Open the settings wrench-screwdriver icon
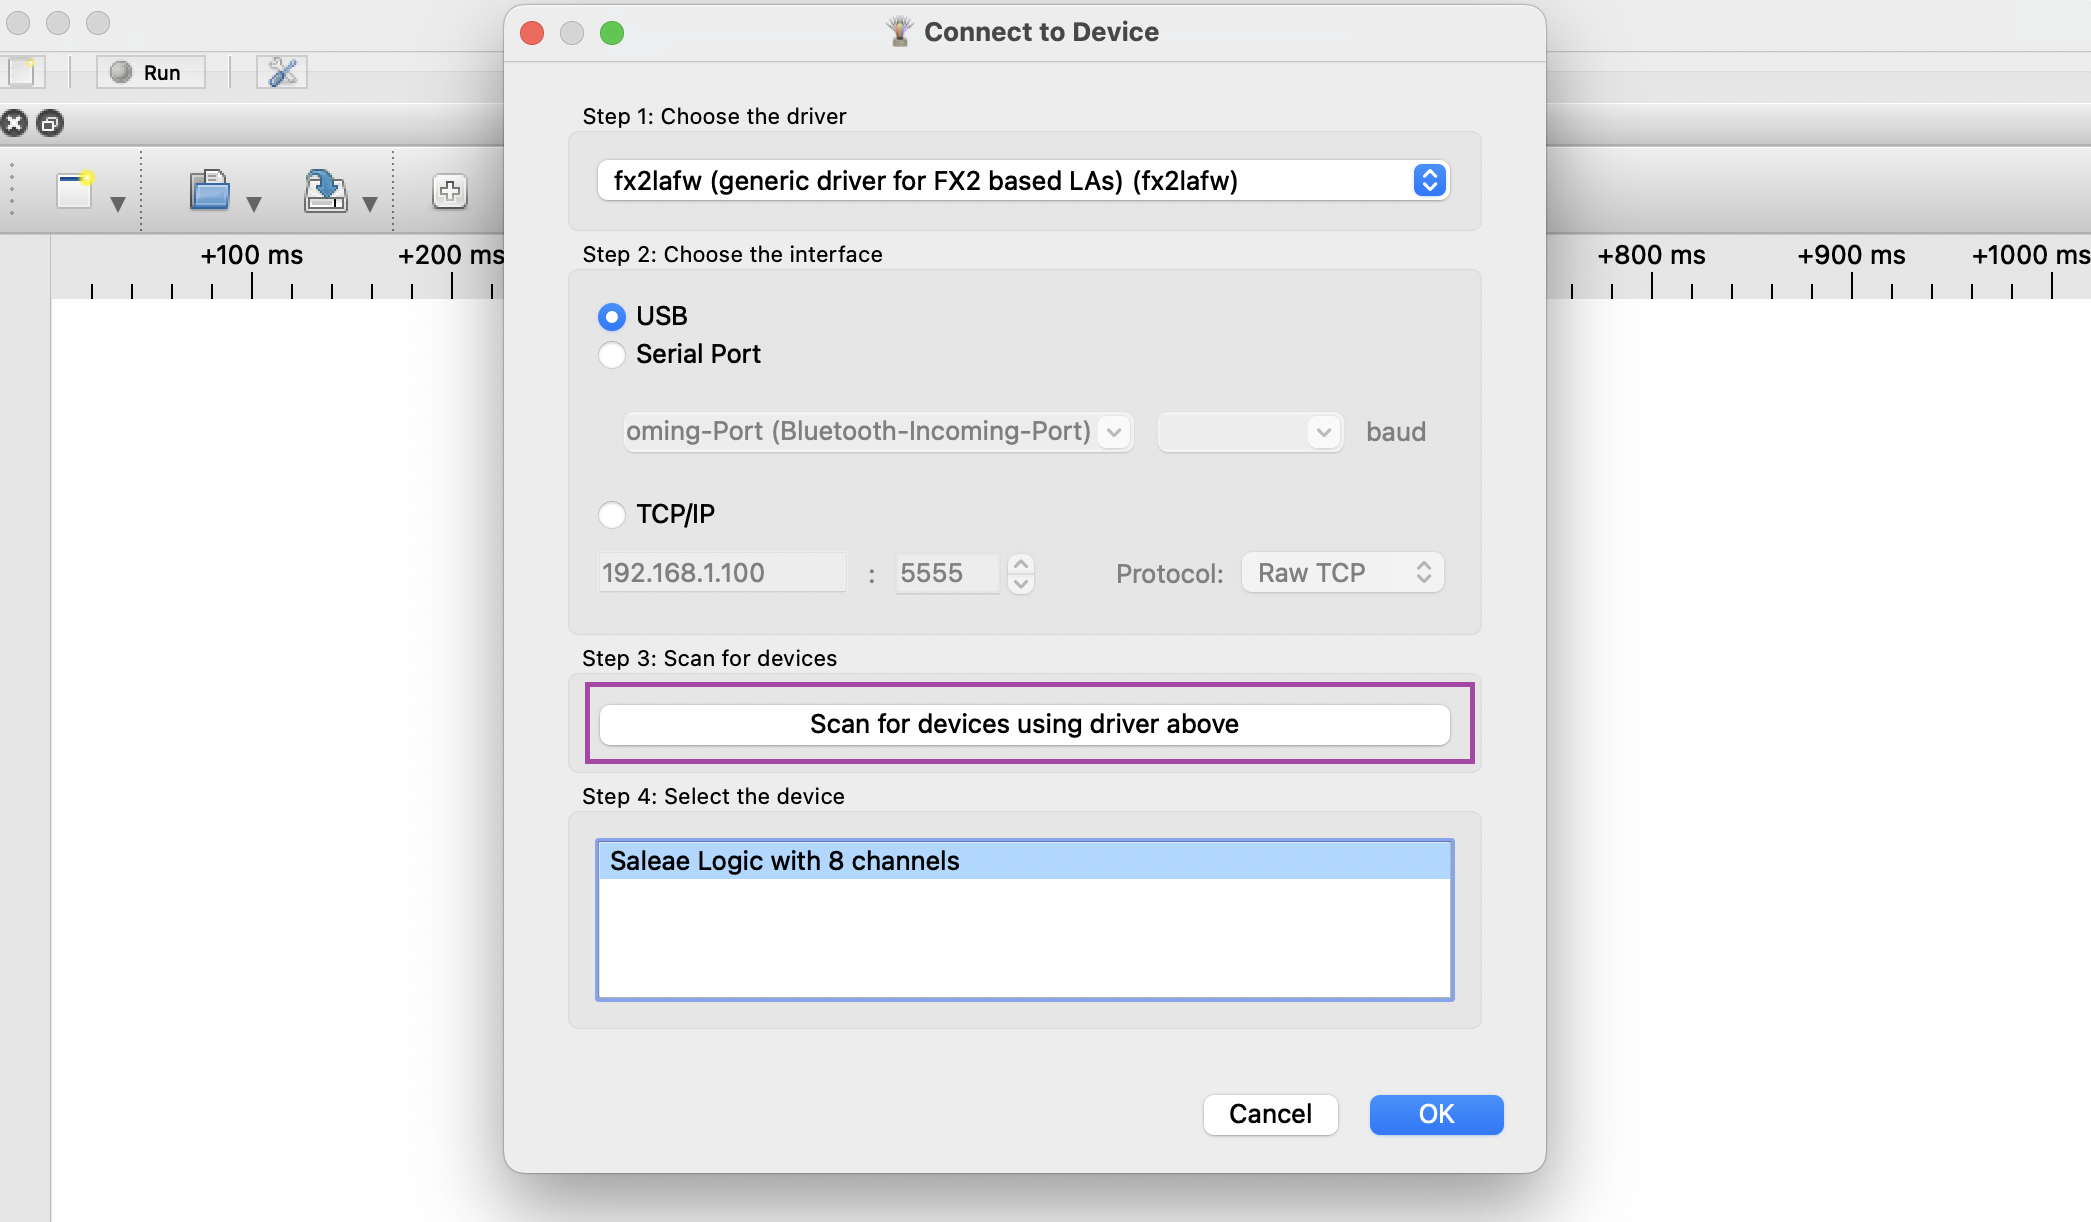 (282, 72)
